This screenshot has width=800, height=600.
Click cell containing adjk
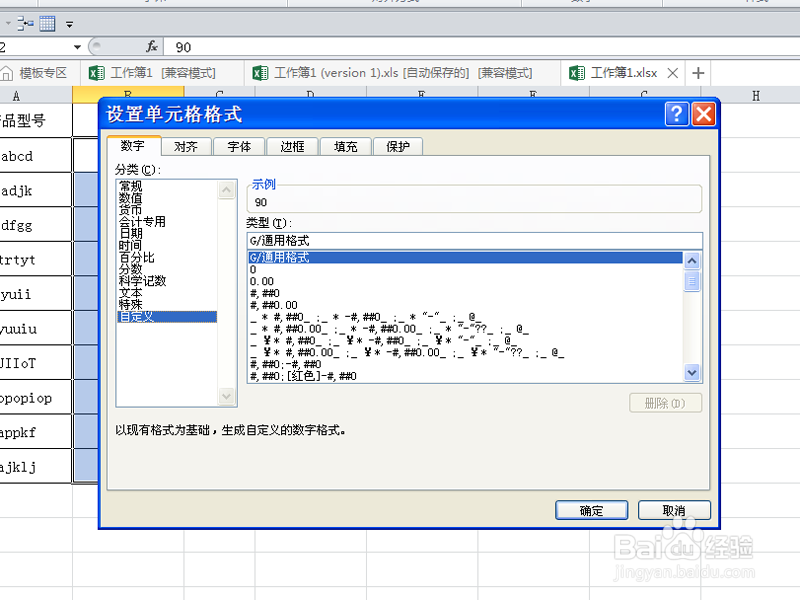pos(36,190)
